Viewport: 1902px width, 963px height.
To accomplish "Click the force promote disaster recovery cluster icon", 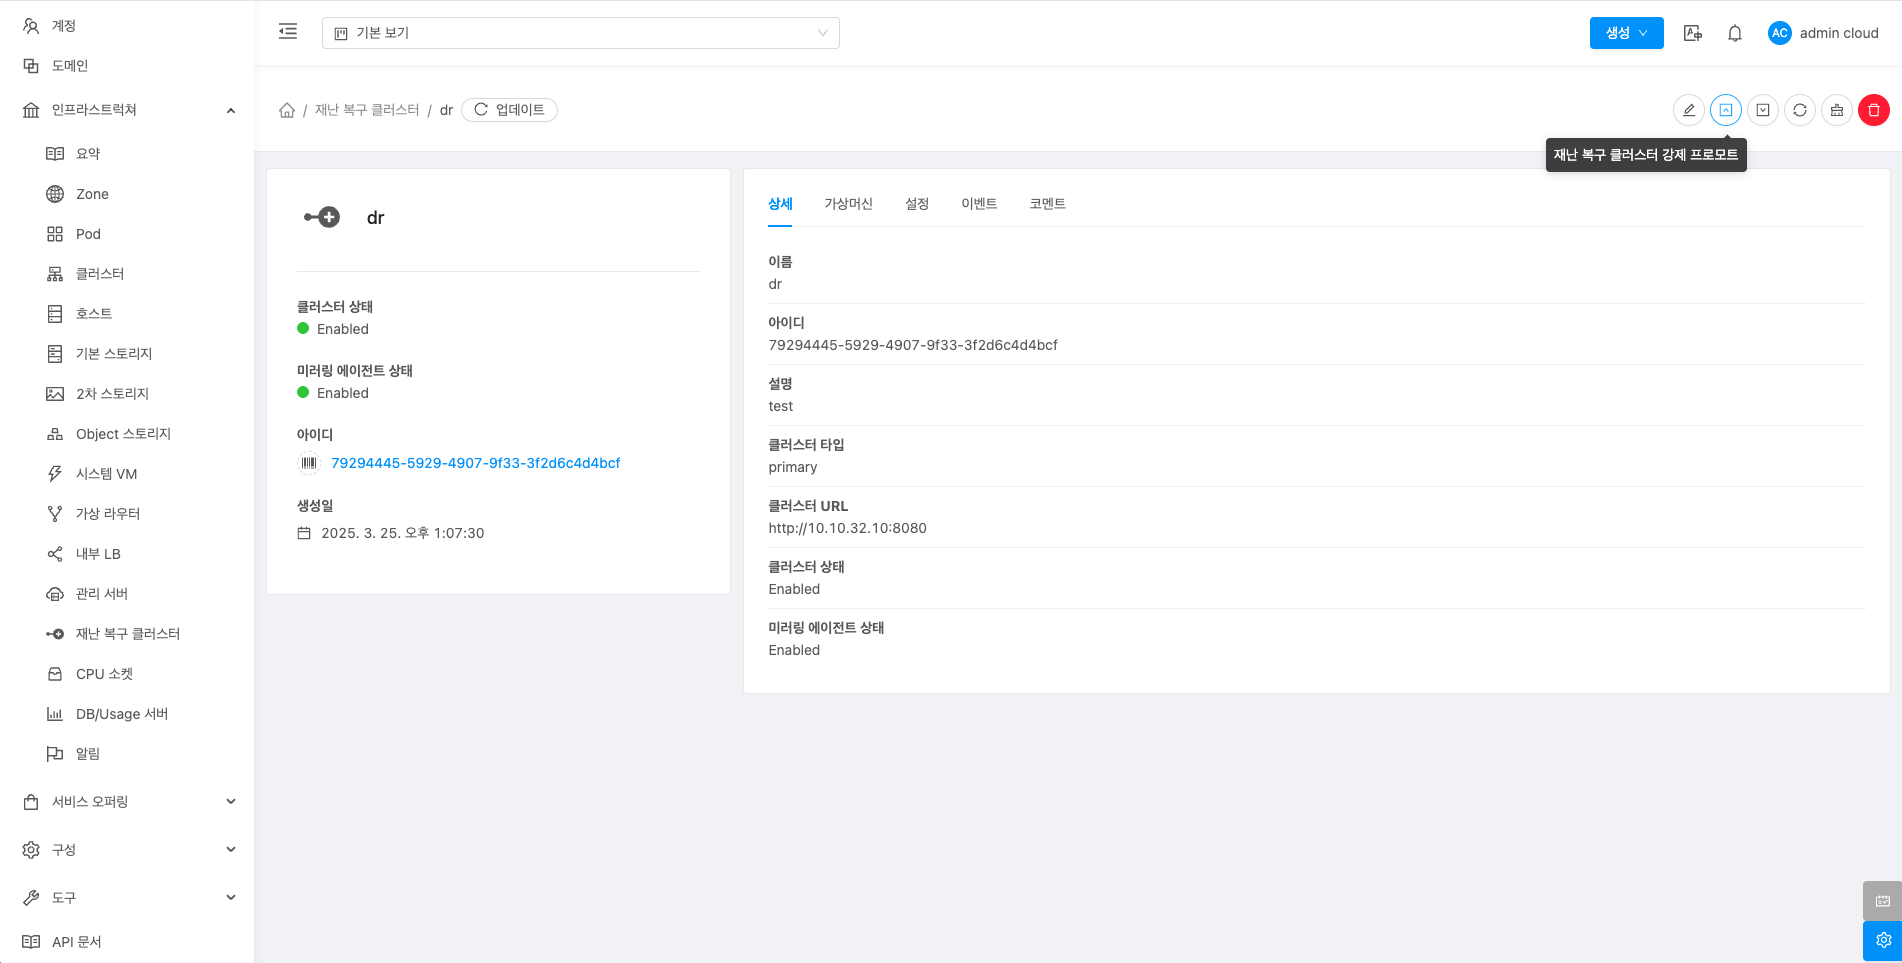I will pos(1725,110).
